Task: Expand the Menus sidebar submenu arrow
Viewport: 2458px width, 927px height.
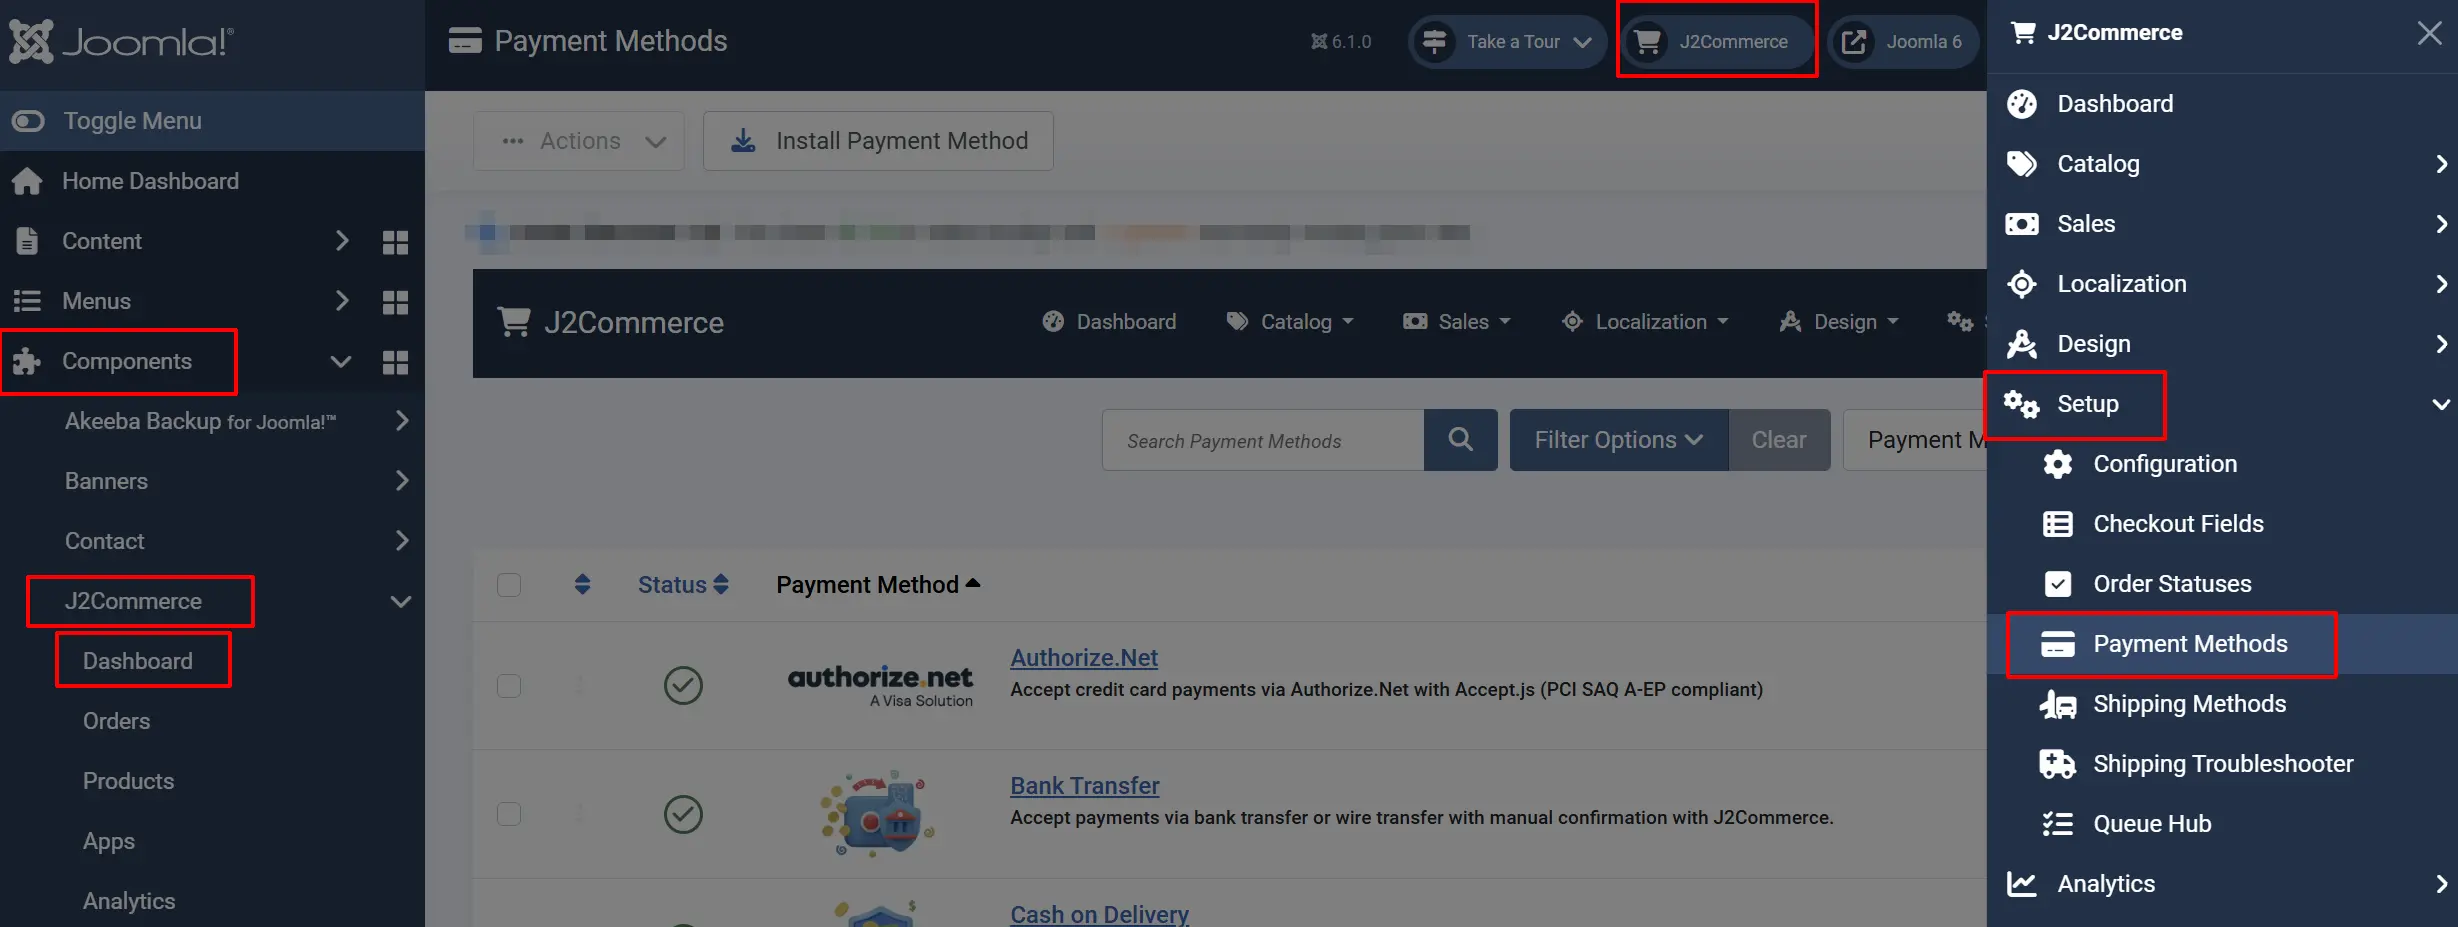Action: pos(342,301)
